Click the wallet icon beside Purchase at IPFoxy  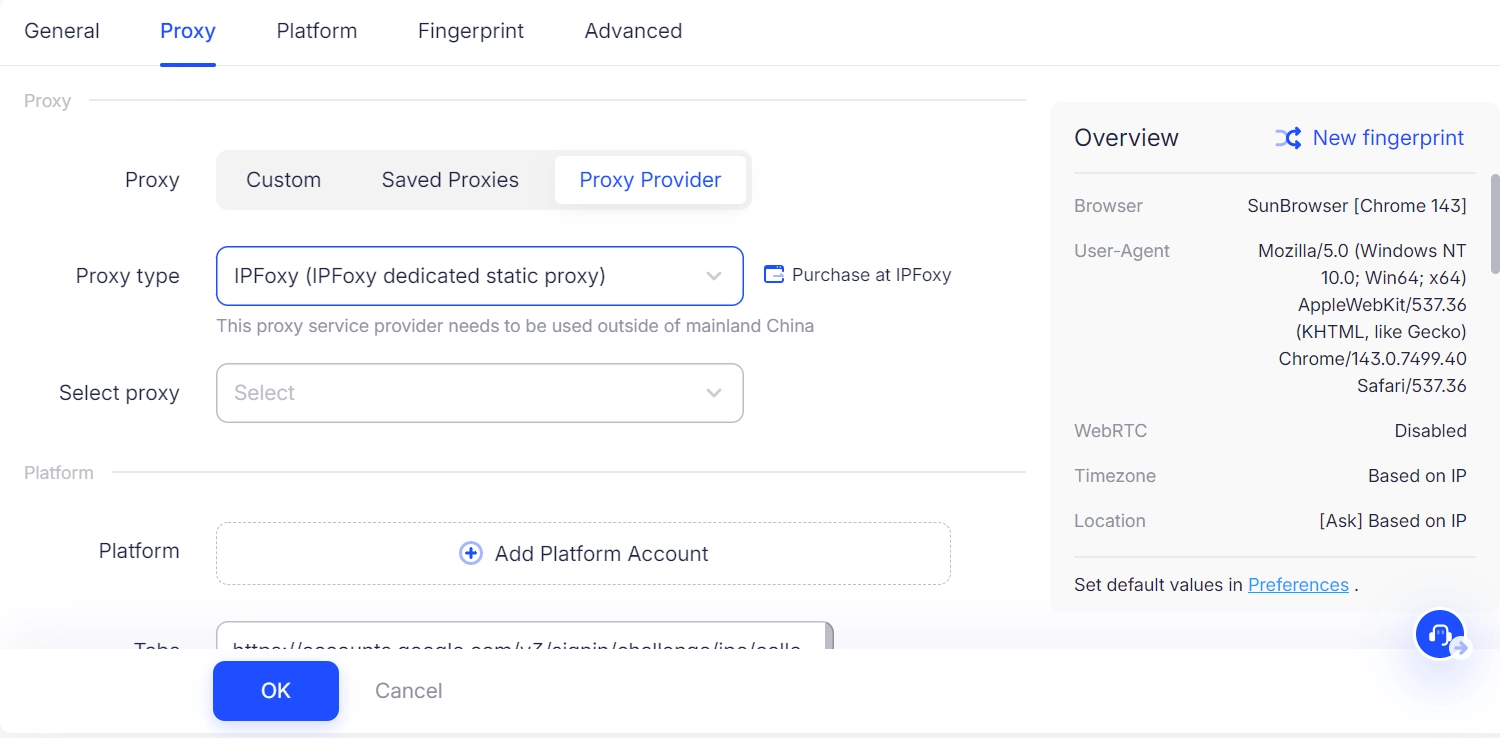coord(774,274)
